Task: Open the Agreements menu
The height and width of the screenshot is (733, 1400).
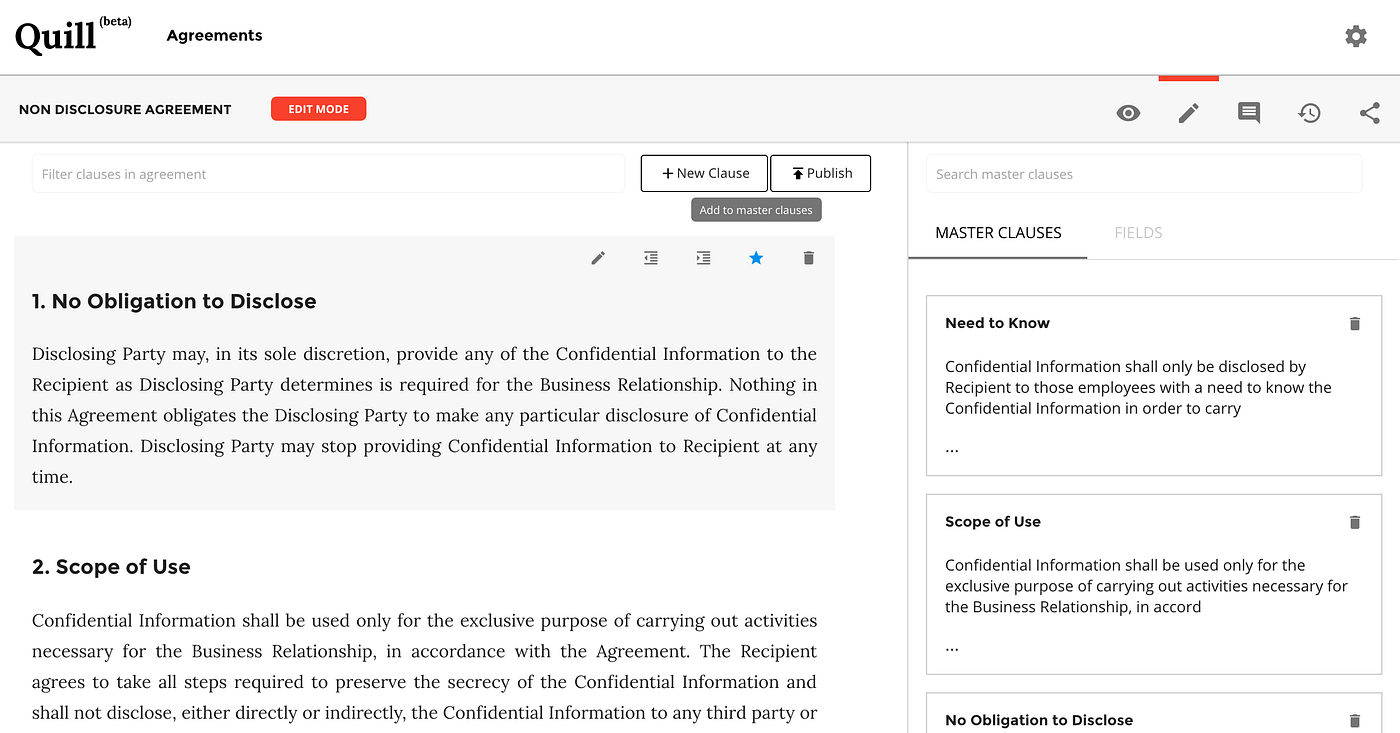Action: [x=214, y=35]
